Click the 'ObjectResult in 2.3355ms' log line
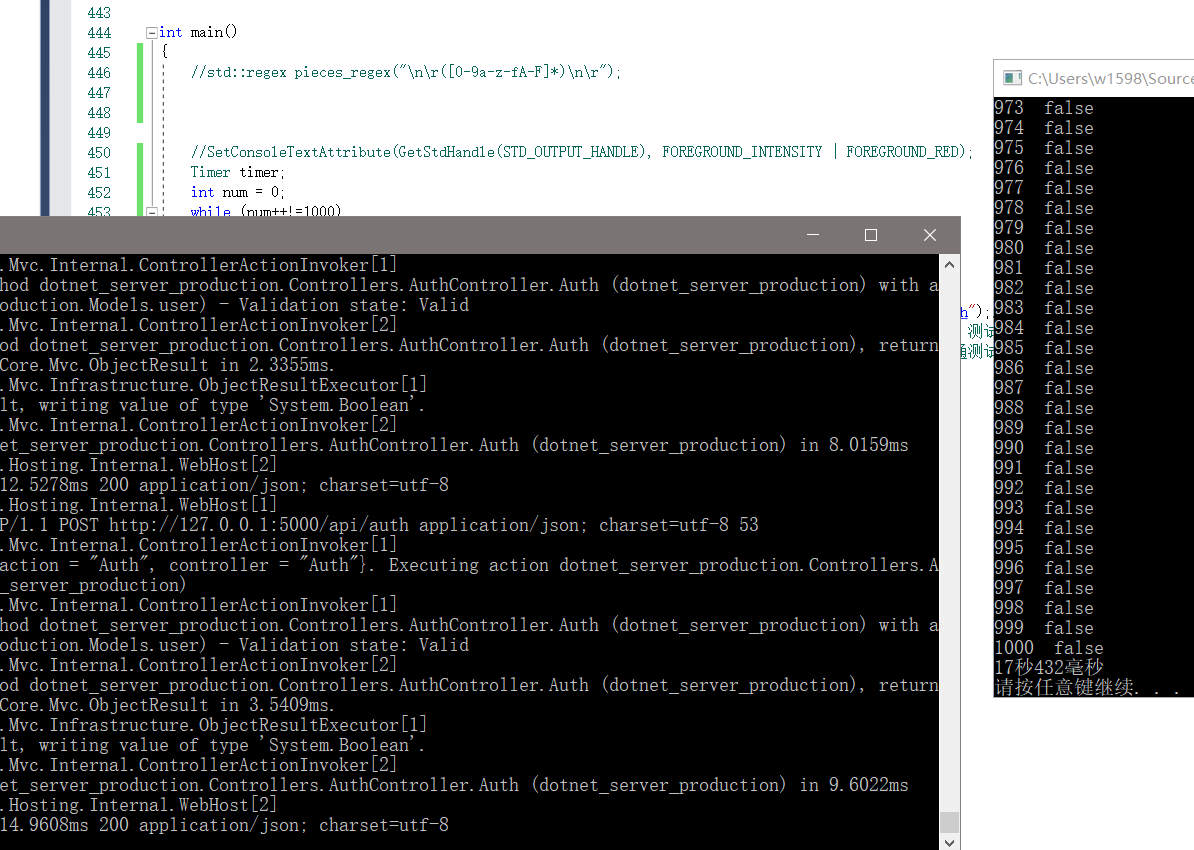1194x850 pixels. 167,365
